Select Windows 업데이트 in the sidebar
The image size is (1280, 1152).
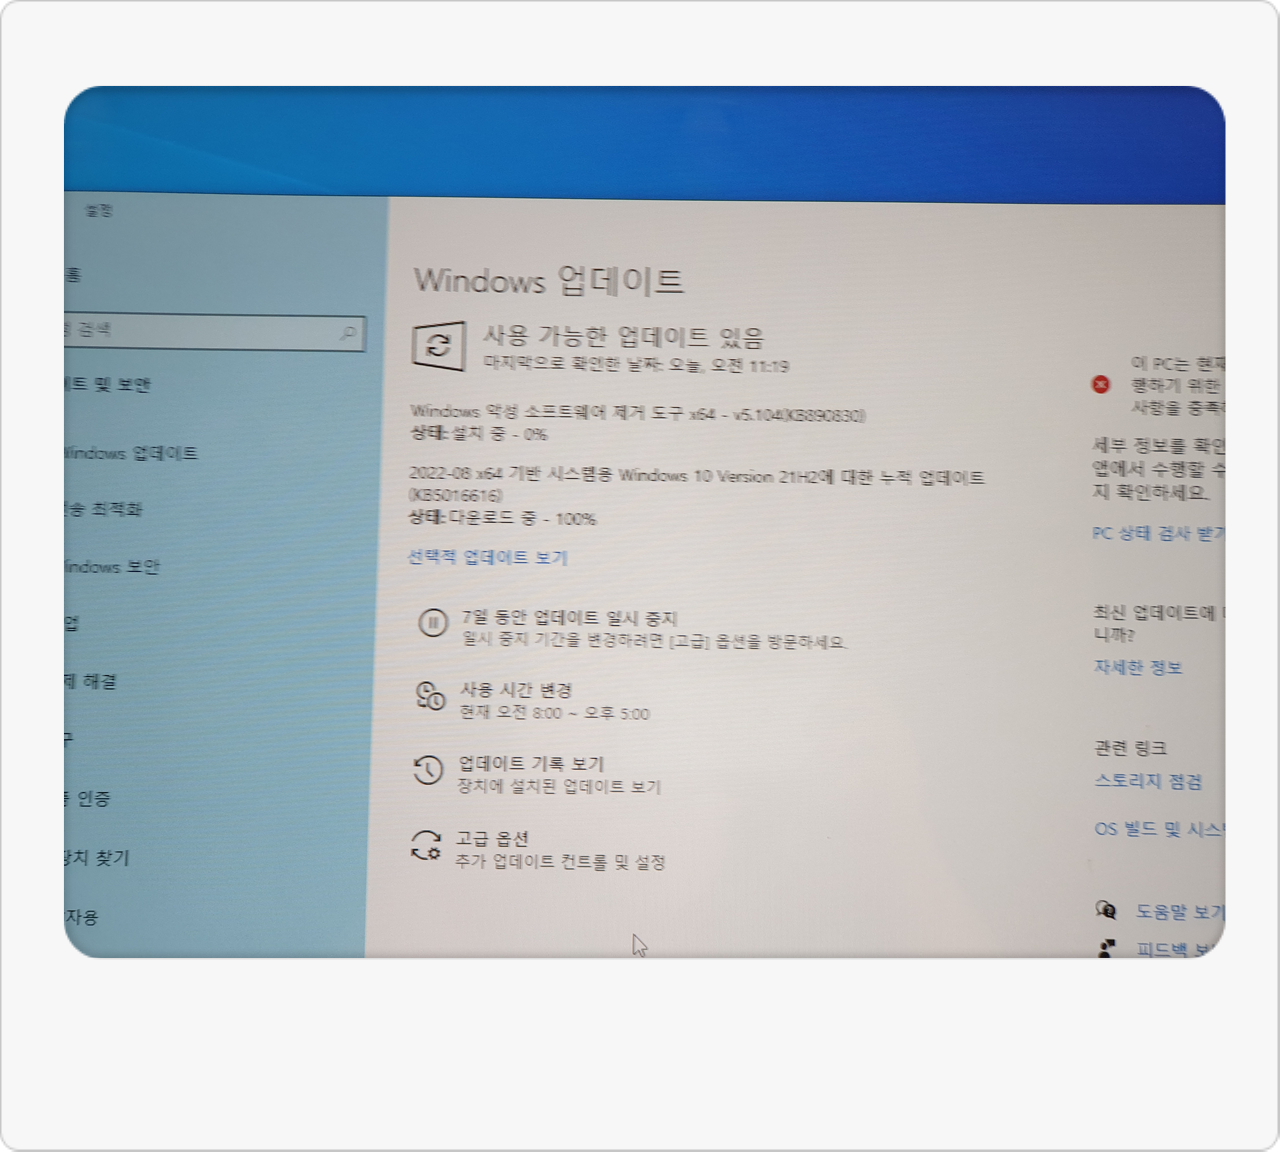[x=131, y=453]
